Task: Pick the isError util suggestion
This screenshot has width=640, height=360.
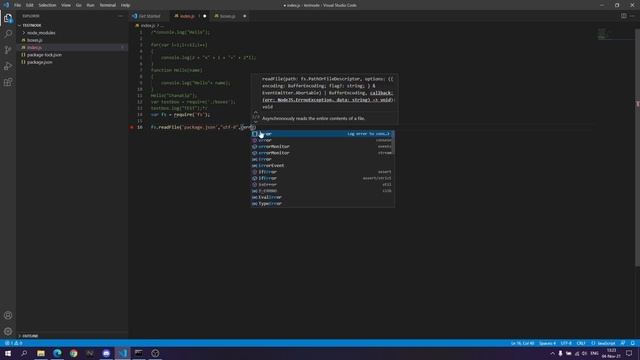Action: coord(322,184)
